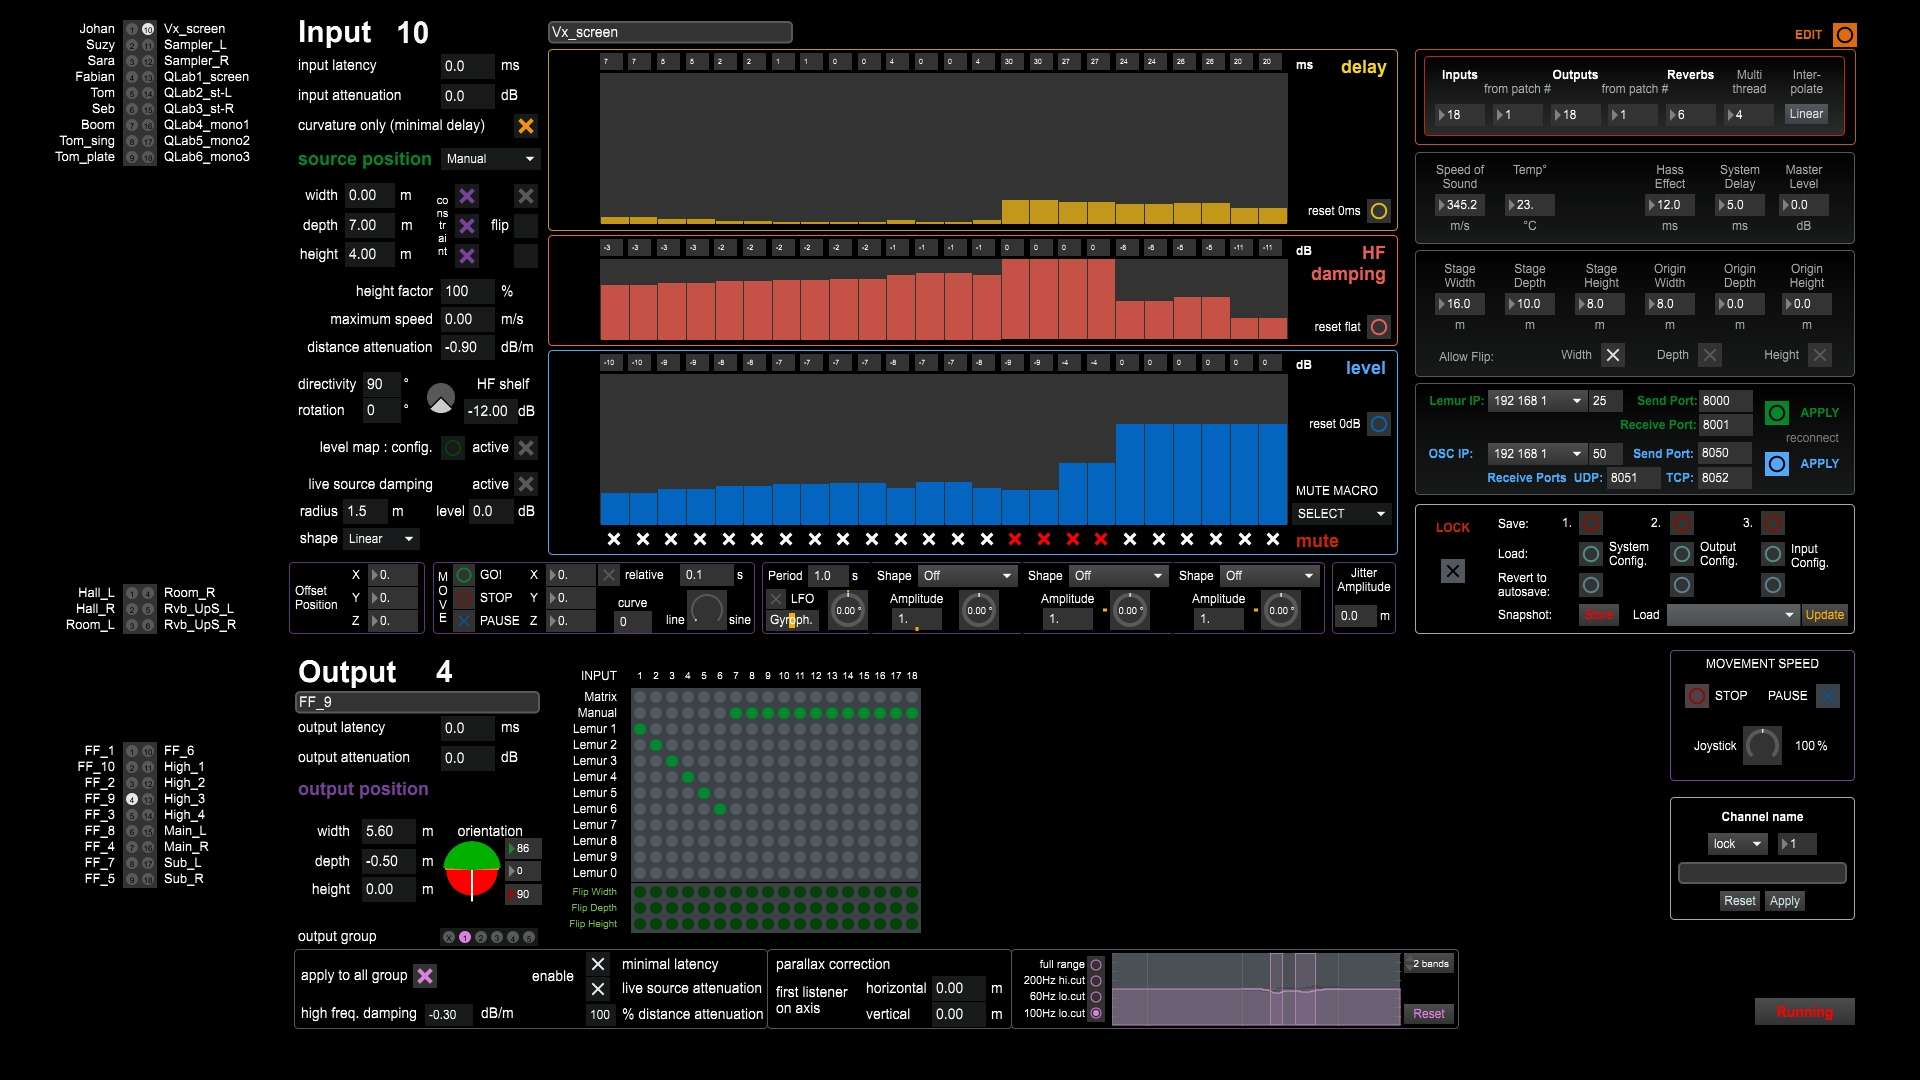Open Lemur IP address dropdown
Viewport: 1920px width, 1080px height.
point(1537,401)
